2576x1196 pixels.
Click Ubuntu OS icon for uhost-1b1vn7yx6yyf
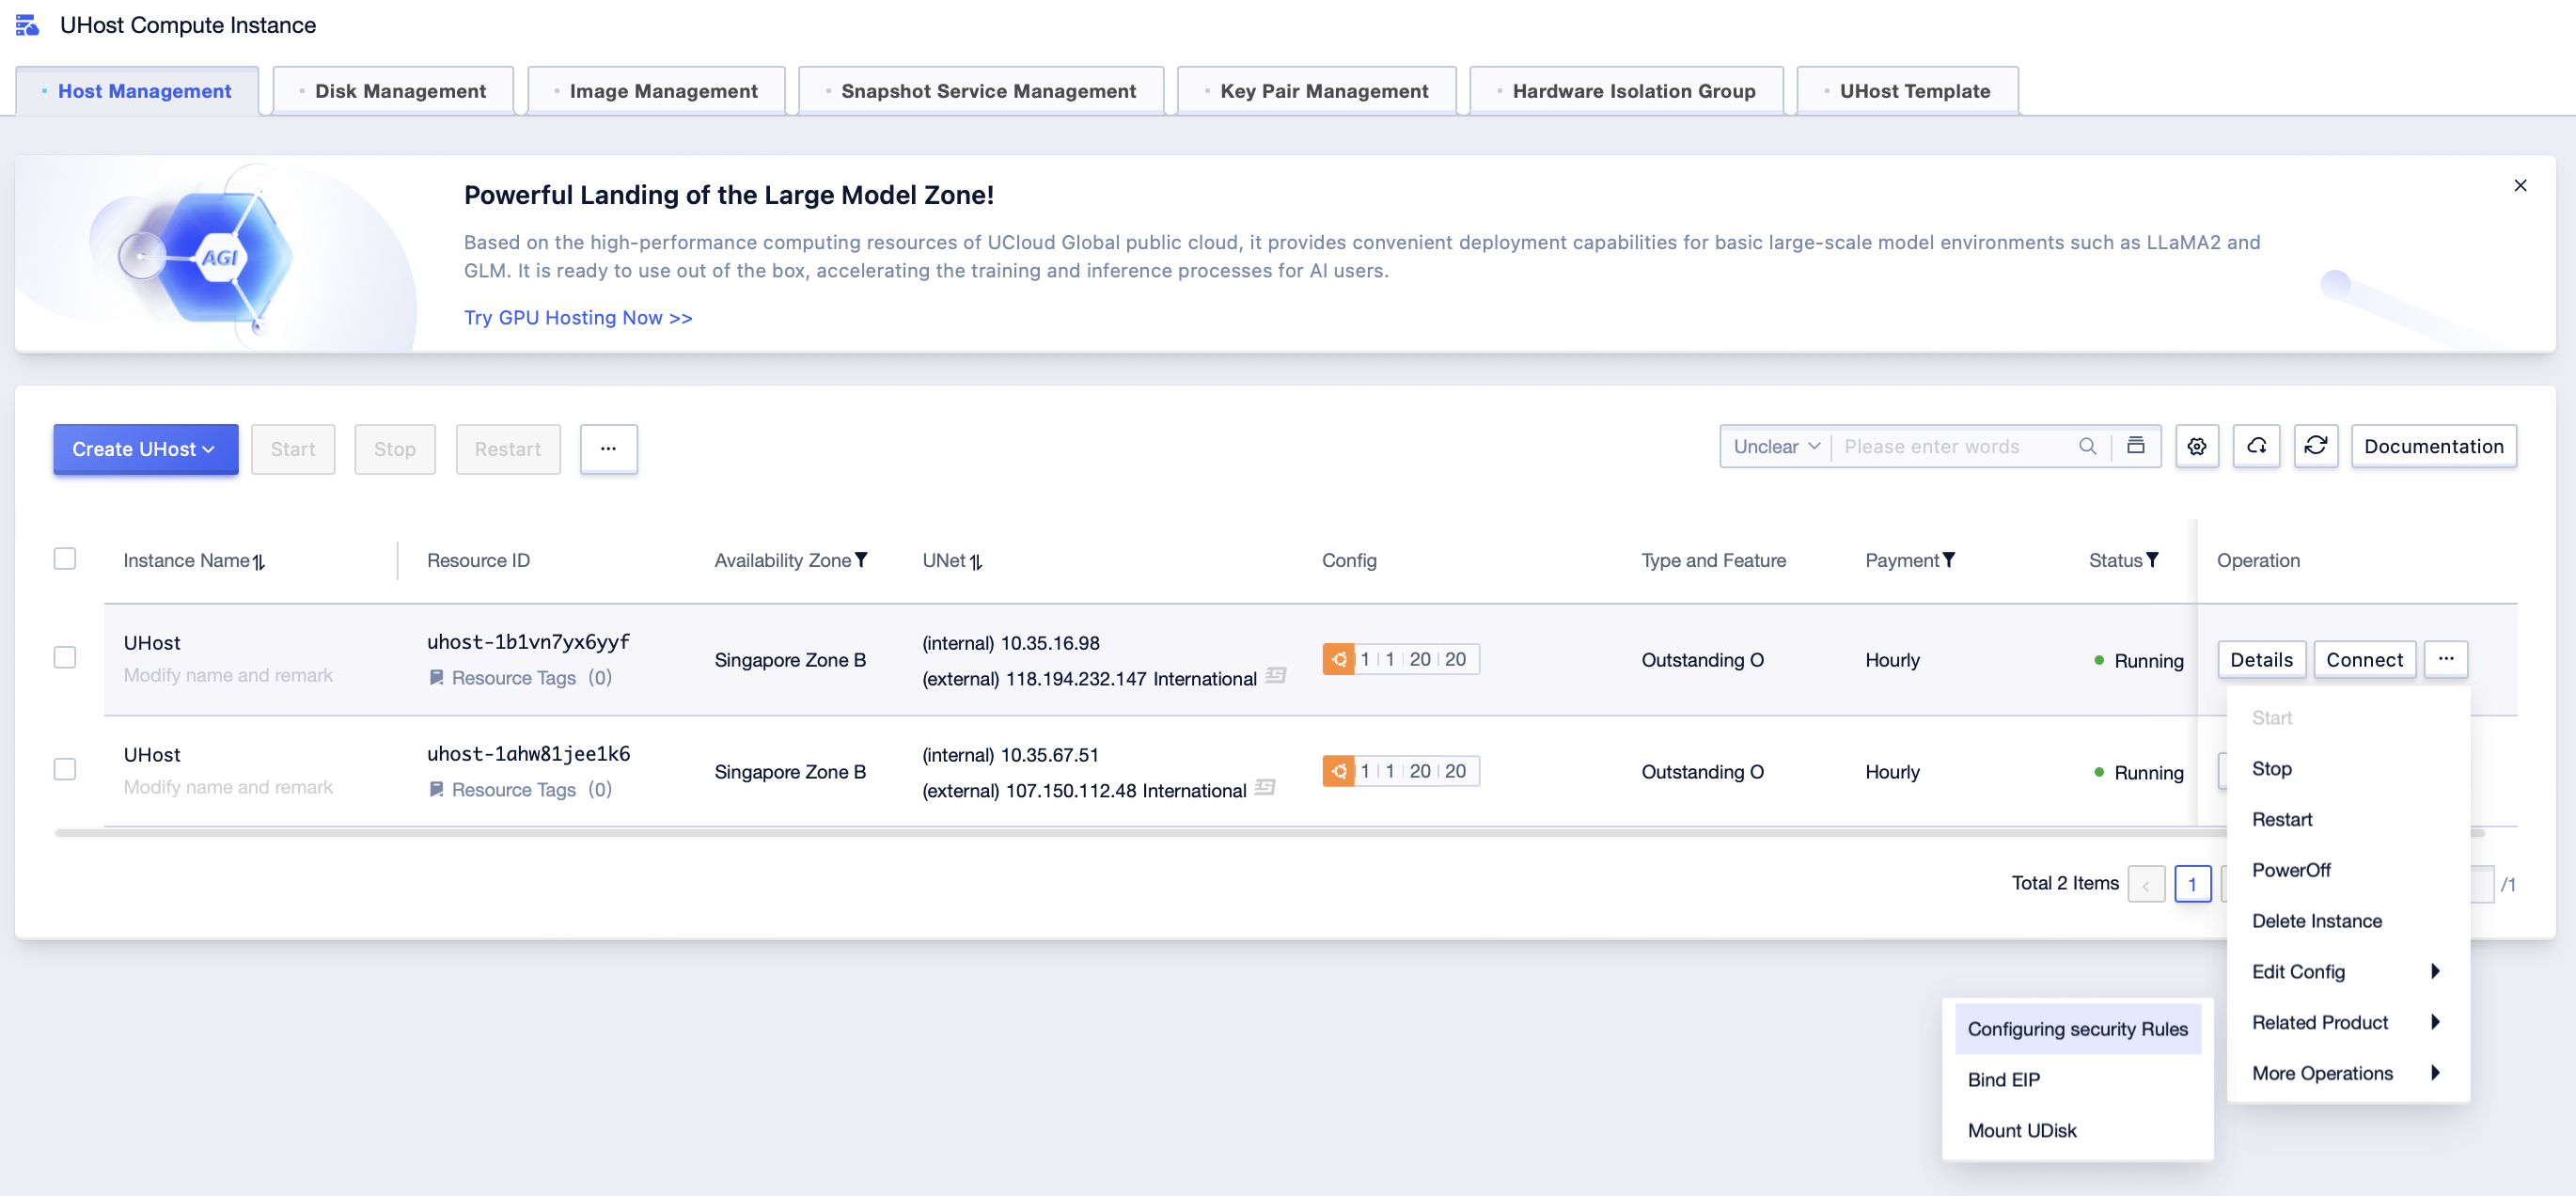(1338, 659)
